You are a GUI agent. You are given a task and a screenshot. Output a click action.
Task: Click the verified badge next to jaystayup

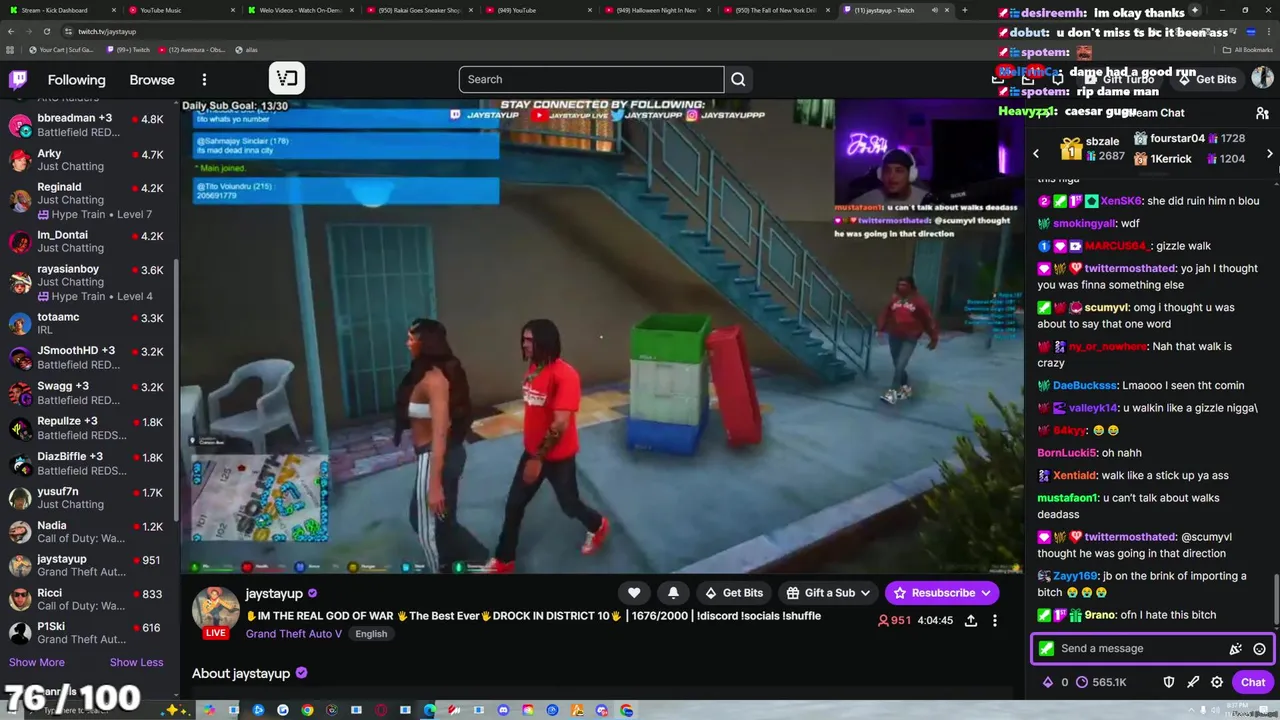pos(312,593)
